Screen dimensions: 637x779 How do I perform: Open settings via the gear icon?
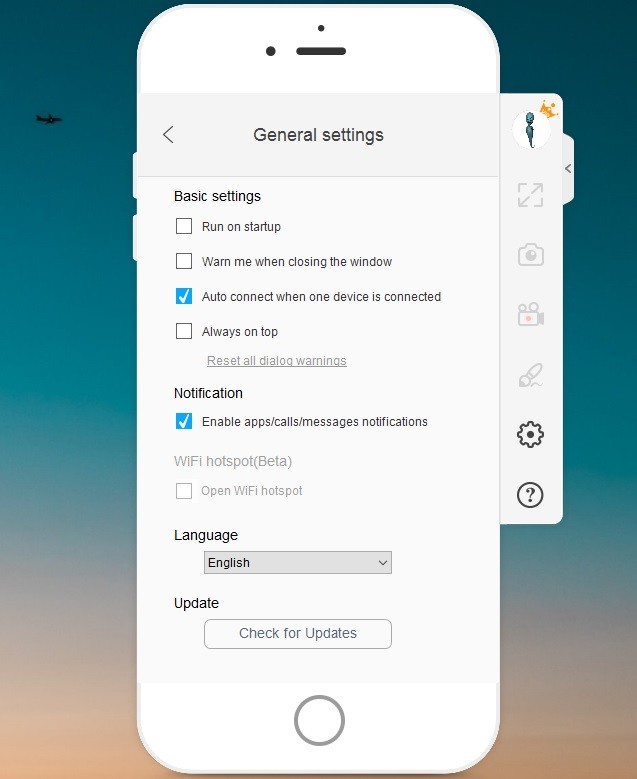[530, 435]
